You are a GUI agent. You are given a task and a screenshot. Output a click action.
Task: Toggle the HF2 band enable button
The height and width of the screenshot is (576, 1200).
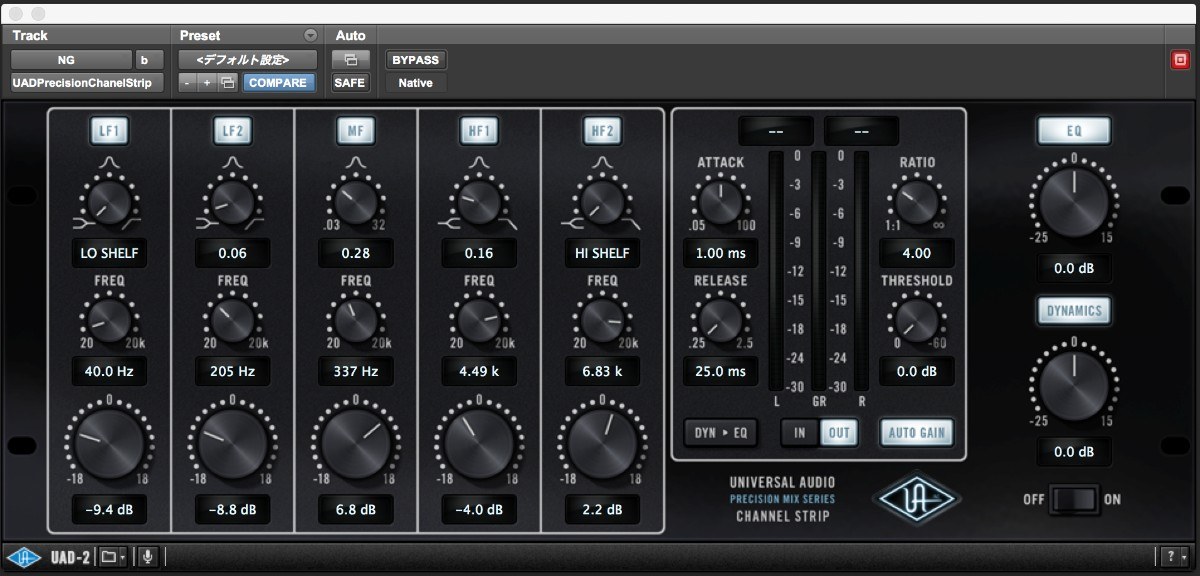point(602,129)
